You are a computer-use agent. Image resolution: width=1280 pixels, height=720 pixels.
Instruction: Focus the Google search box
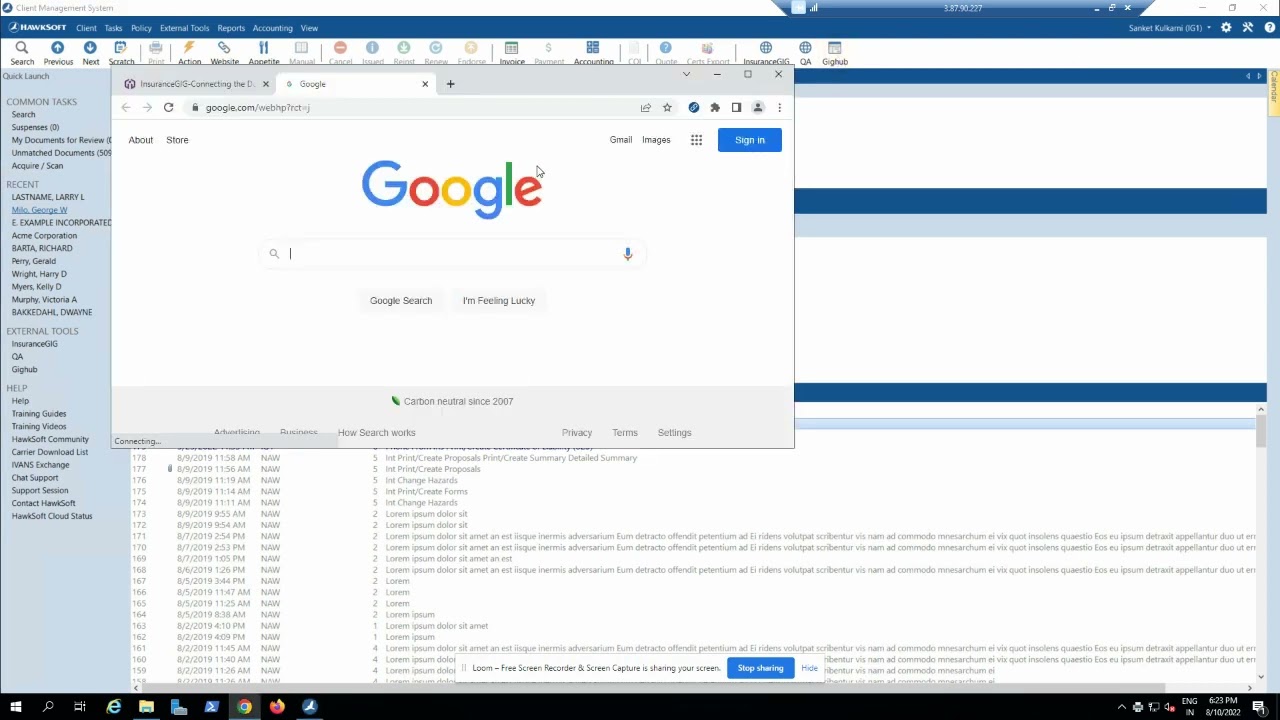pos(452,254)
